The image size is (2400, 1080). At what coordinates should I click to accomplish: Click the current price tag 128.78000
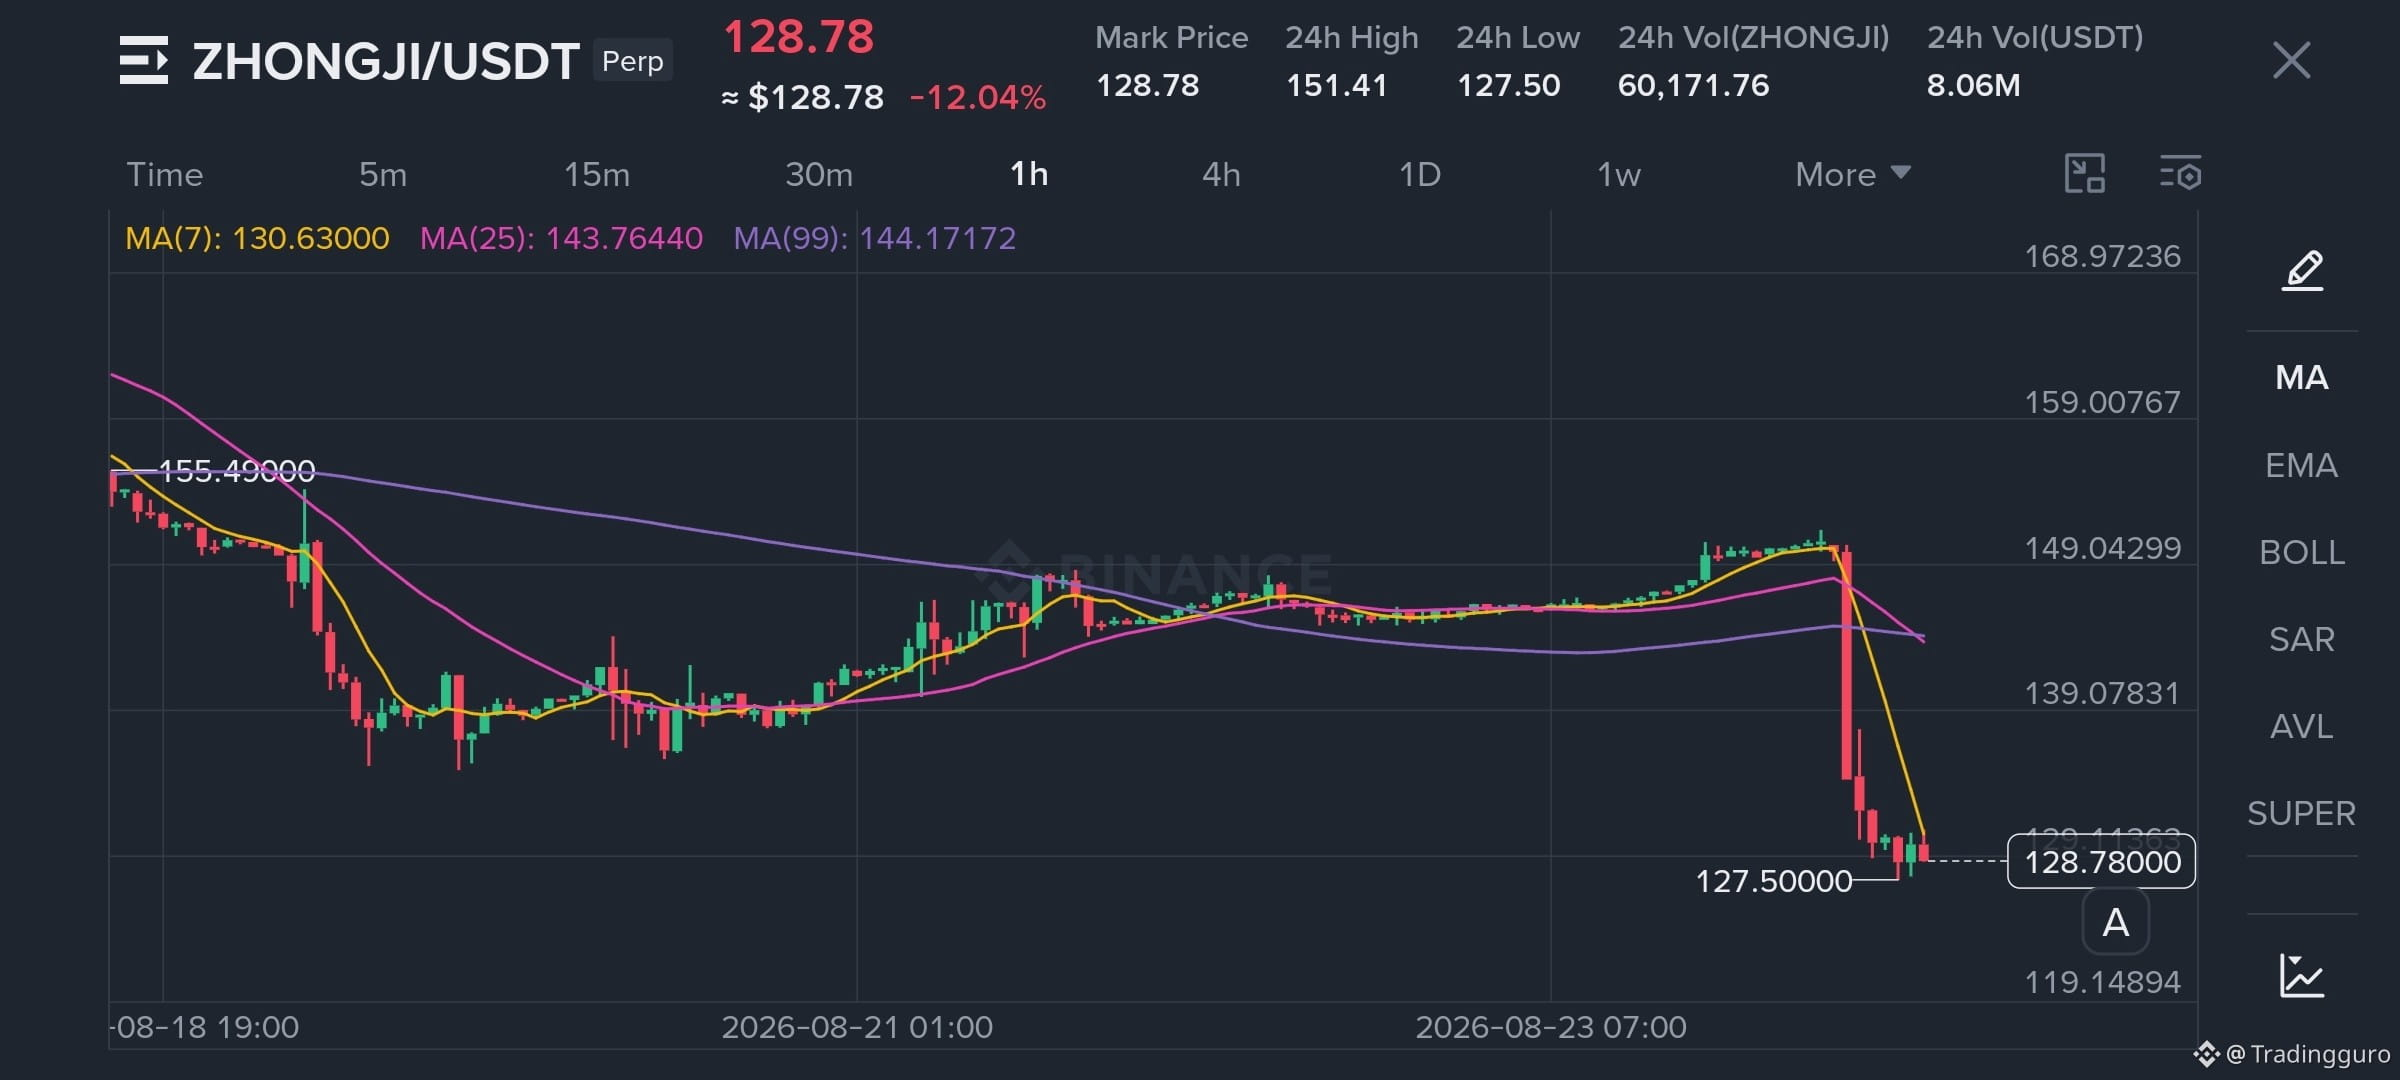coord(2102,861)
